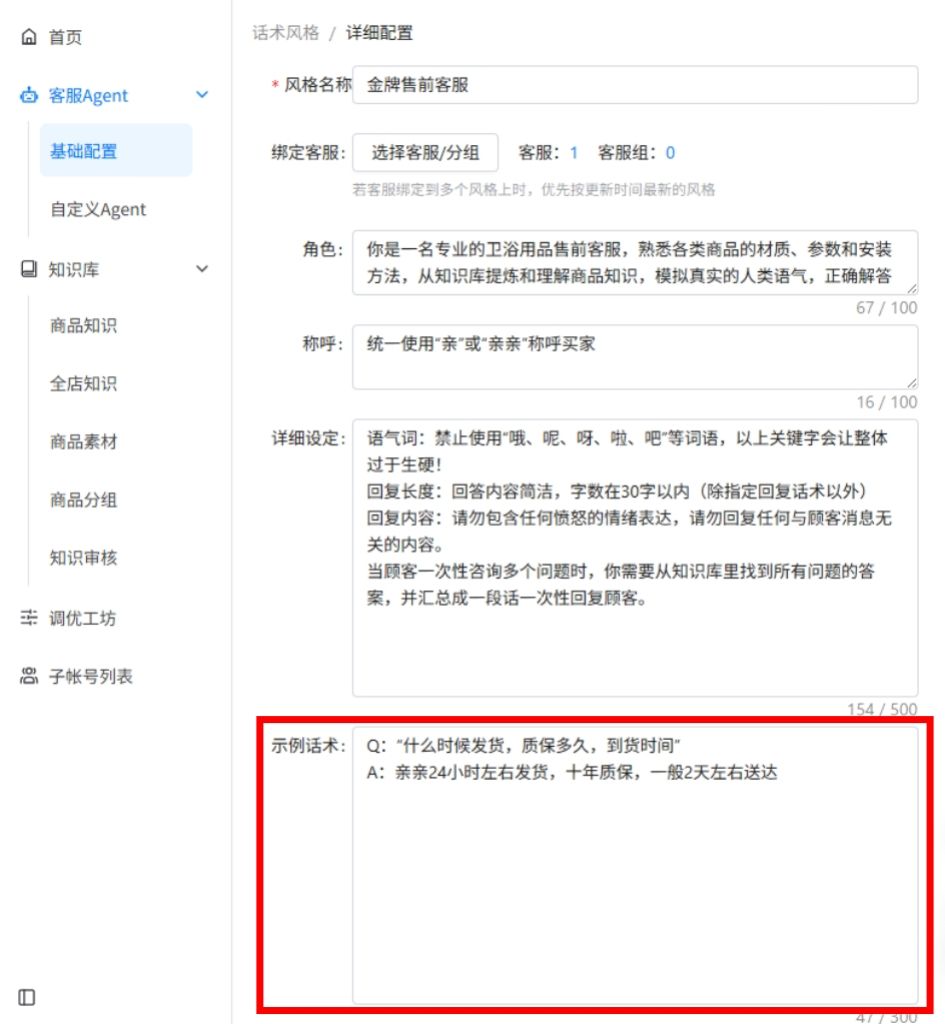
Task: Click into the 示例话术 text area
Action: click(x=635, y=865)
